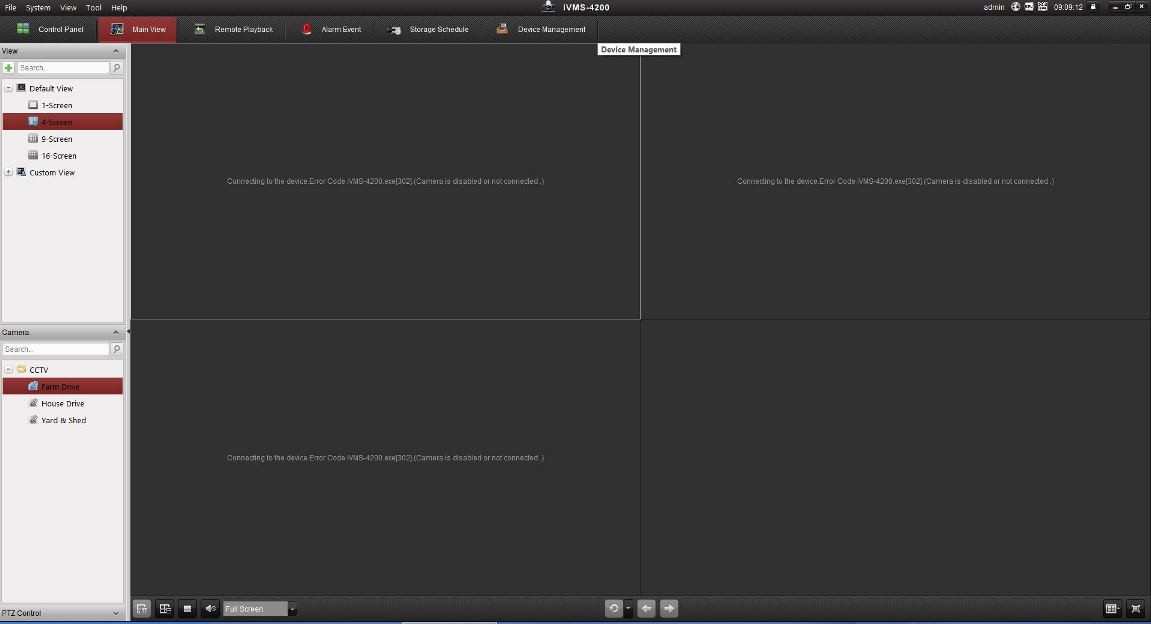Viewport: 1151px width, 624px height.
Task: Select the House Drive camera
Action: pyautogui.click(x=62, y=403)
